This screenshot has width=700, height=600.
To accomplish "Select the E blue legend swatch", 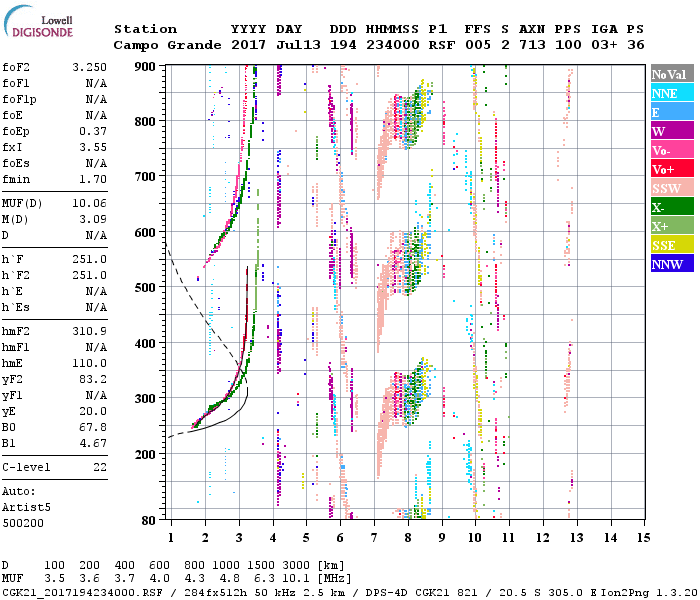I will click(672, 112).
